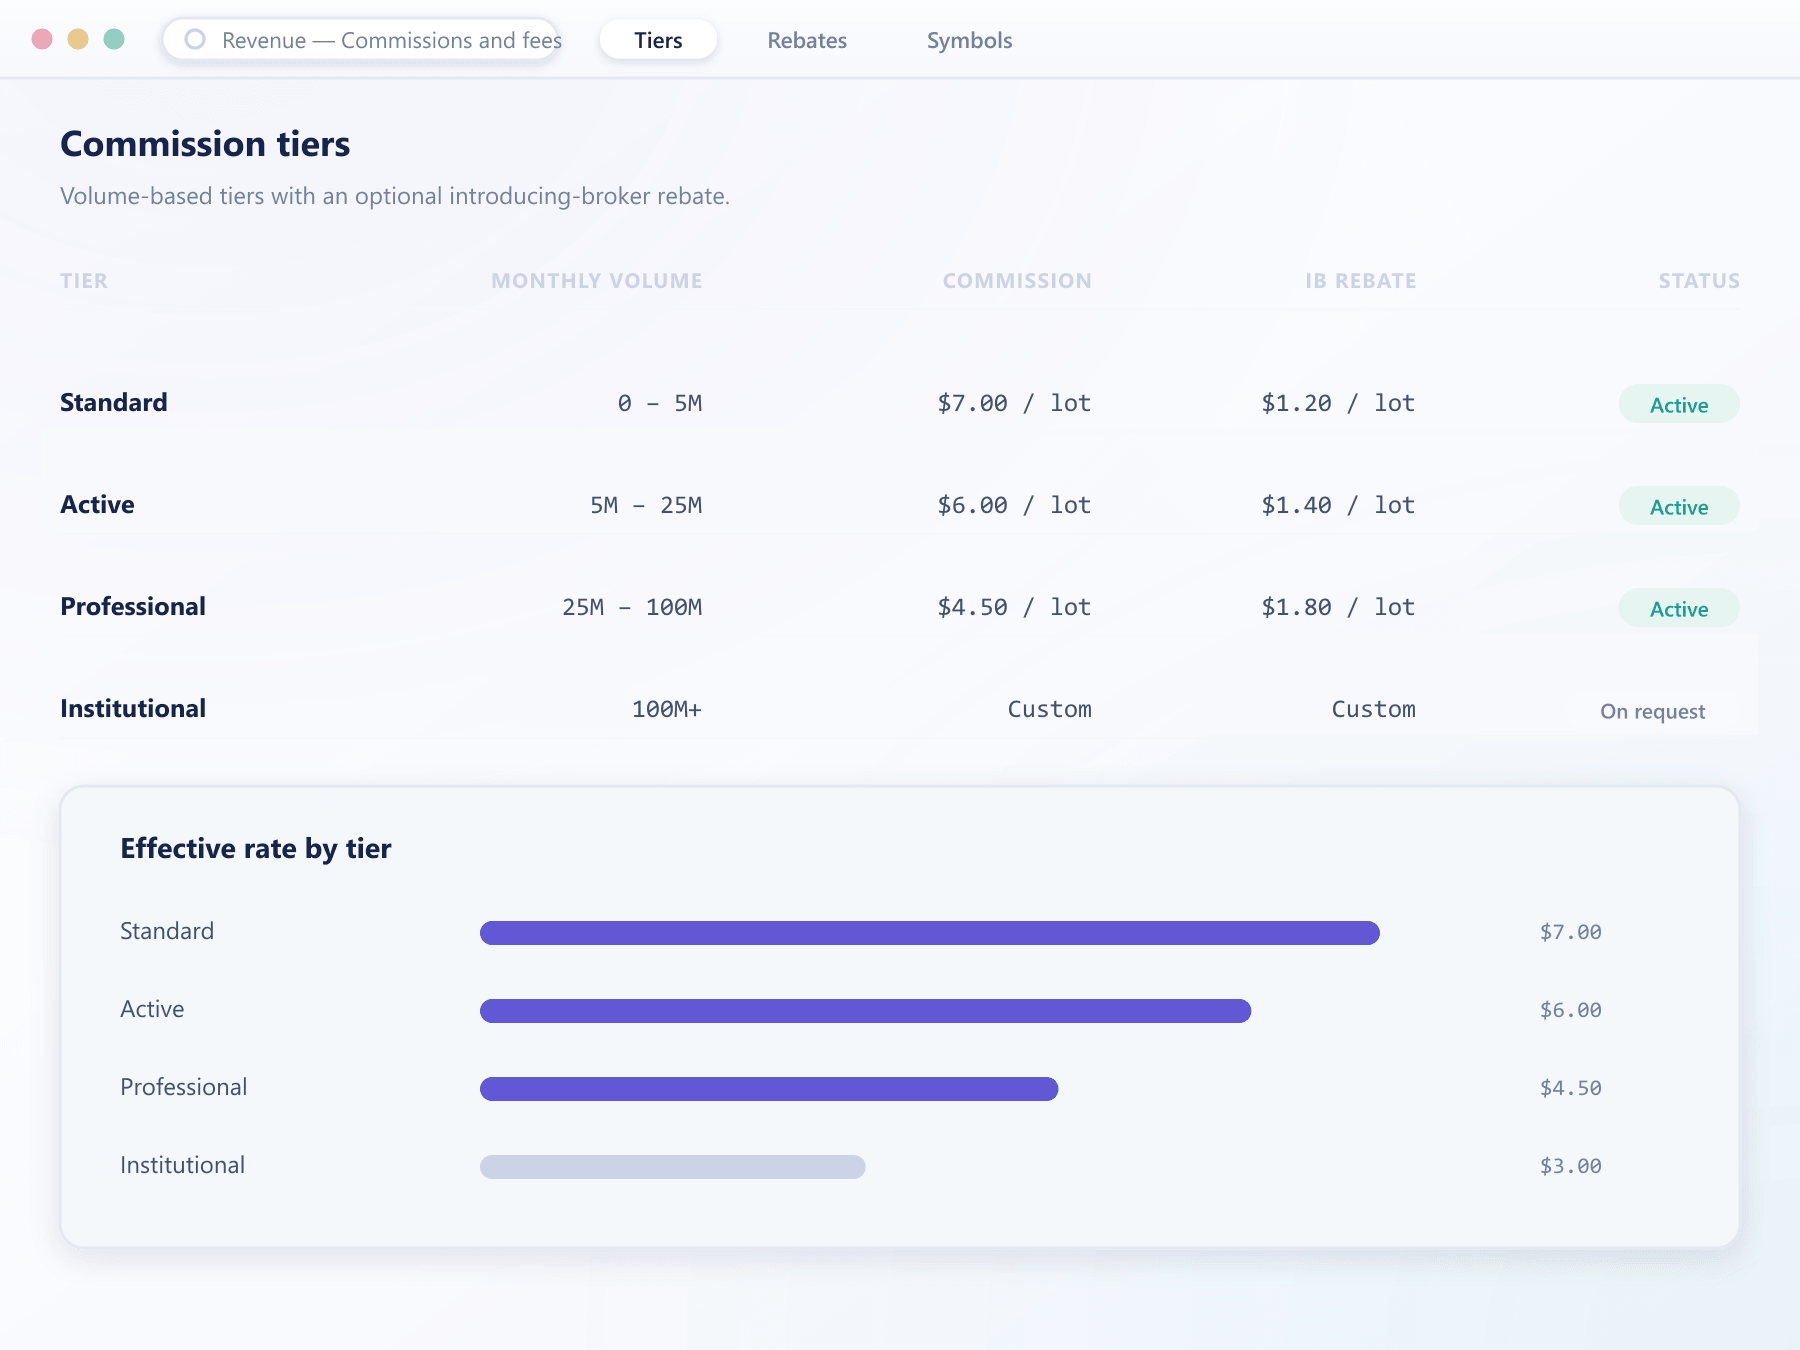This screenshot has height=1350, width=1800.
Task: Click the IB REBATE column header
Action: [x=1360, y=281]
